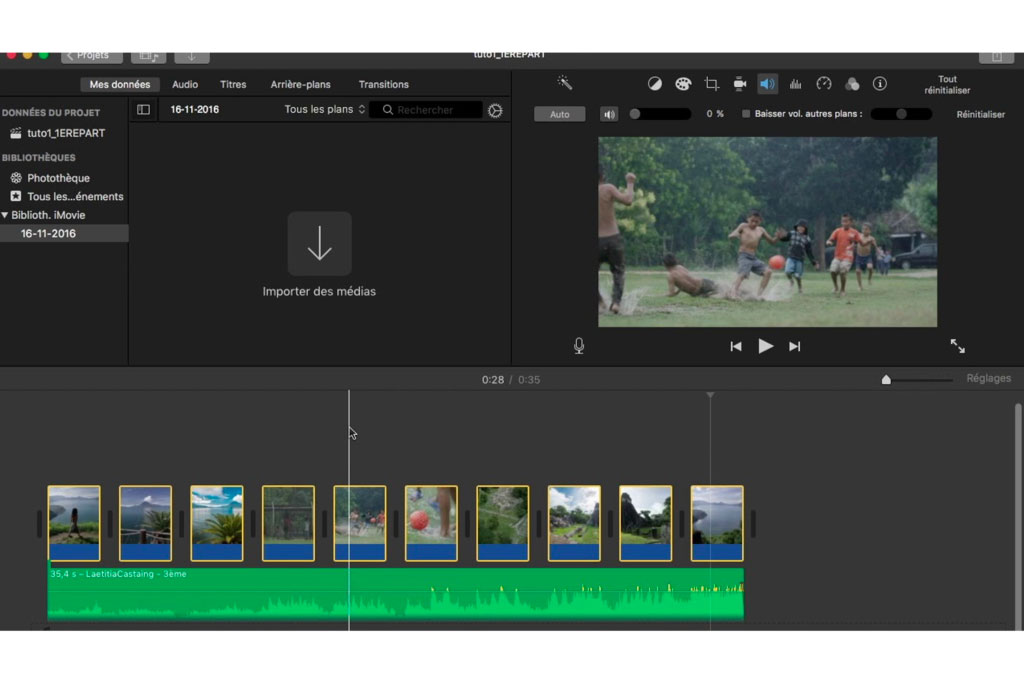Open the 'Tous les plans' dropdown
Image resolution: width=1024 pixels, height=683 pixels.
click(325, 110)
